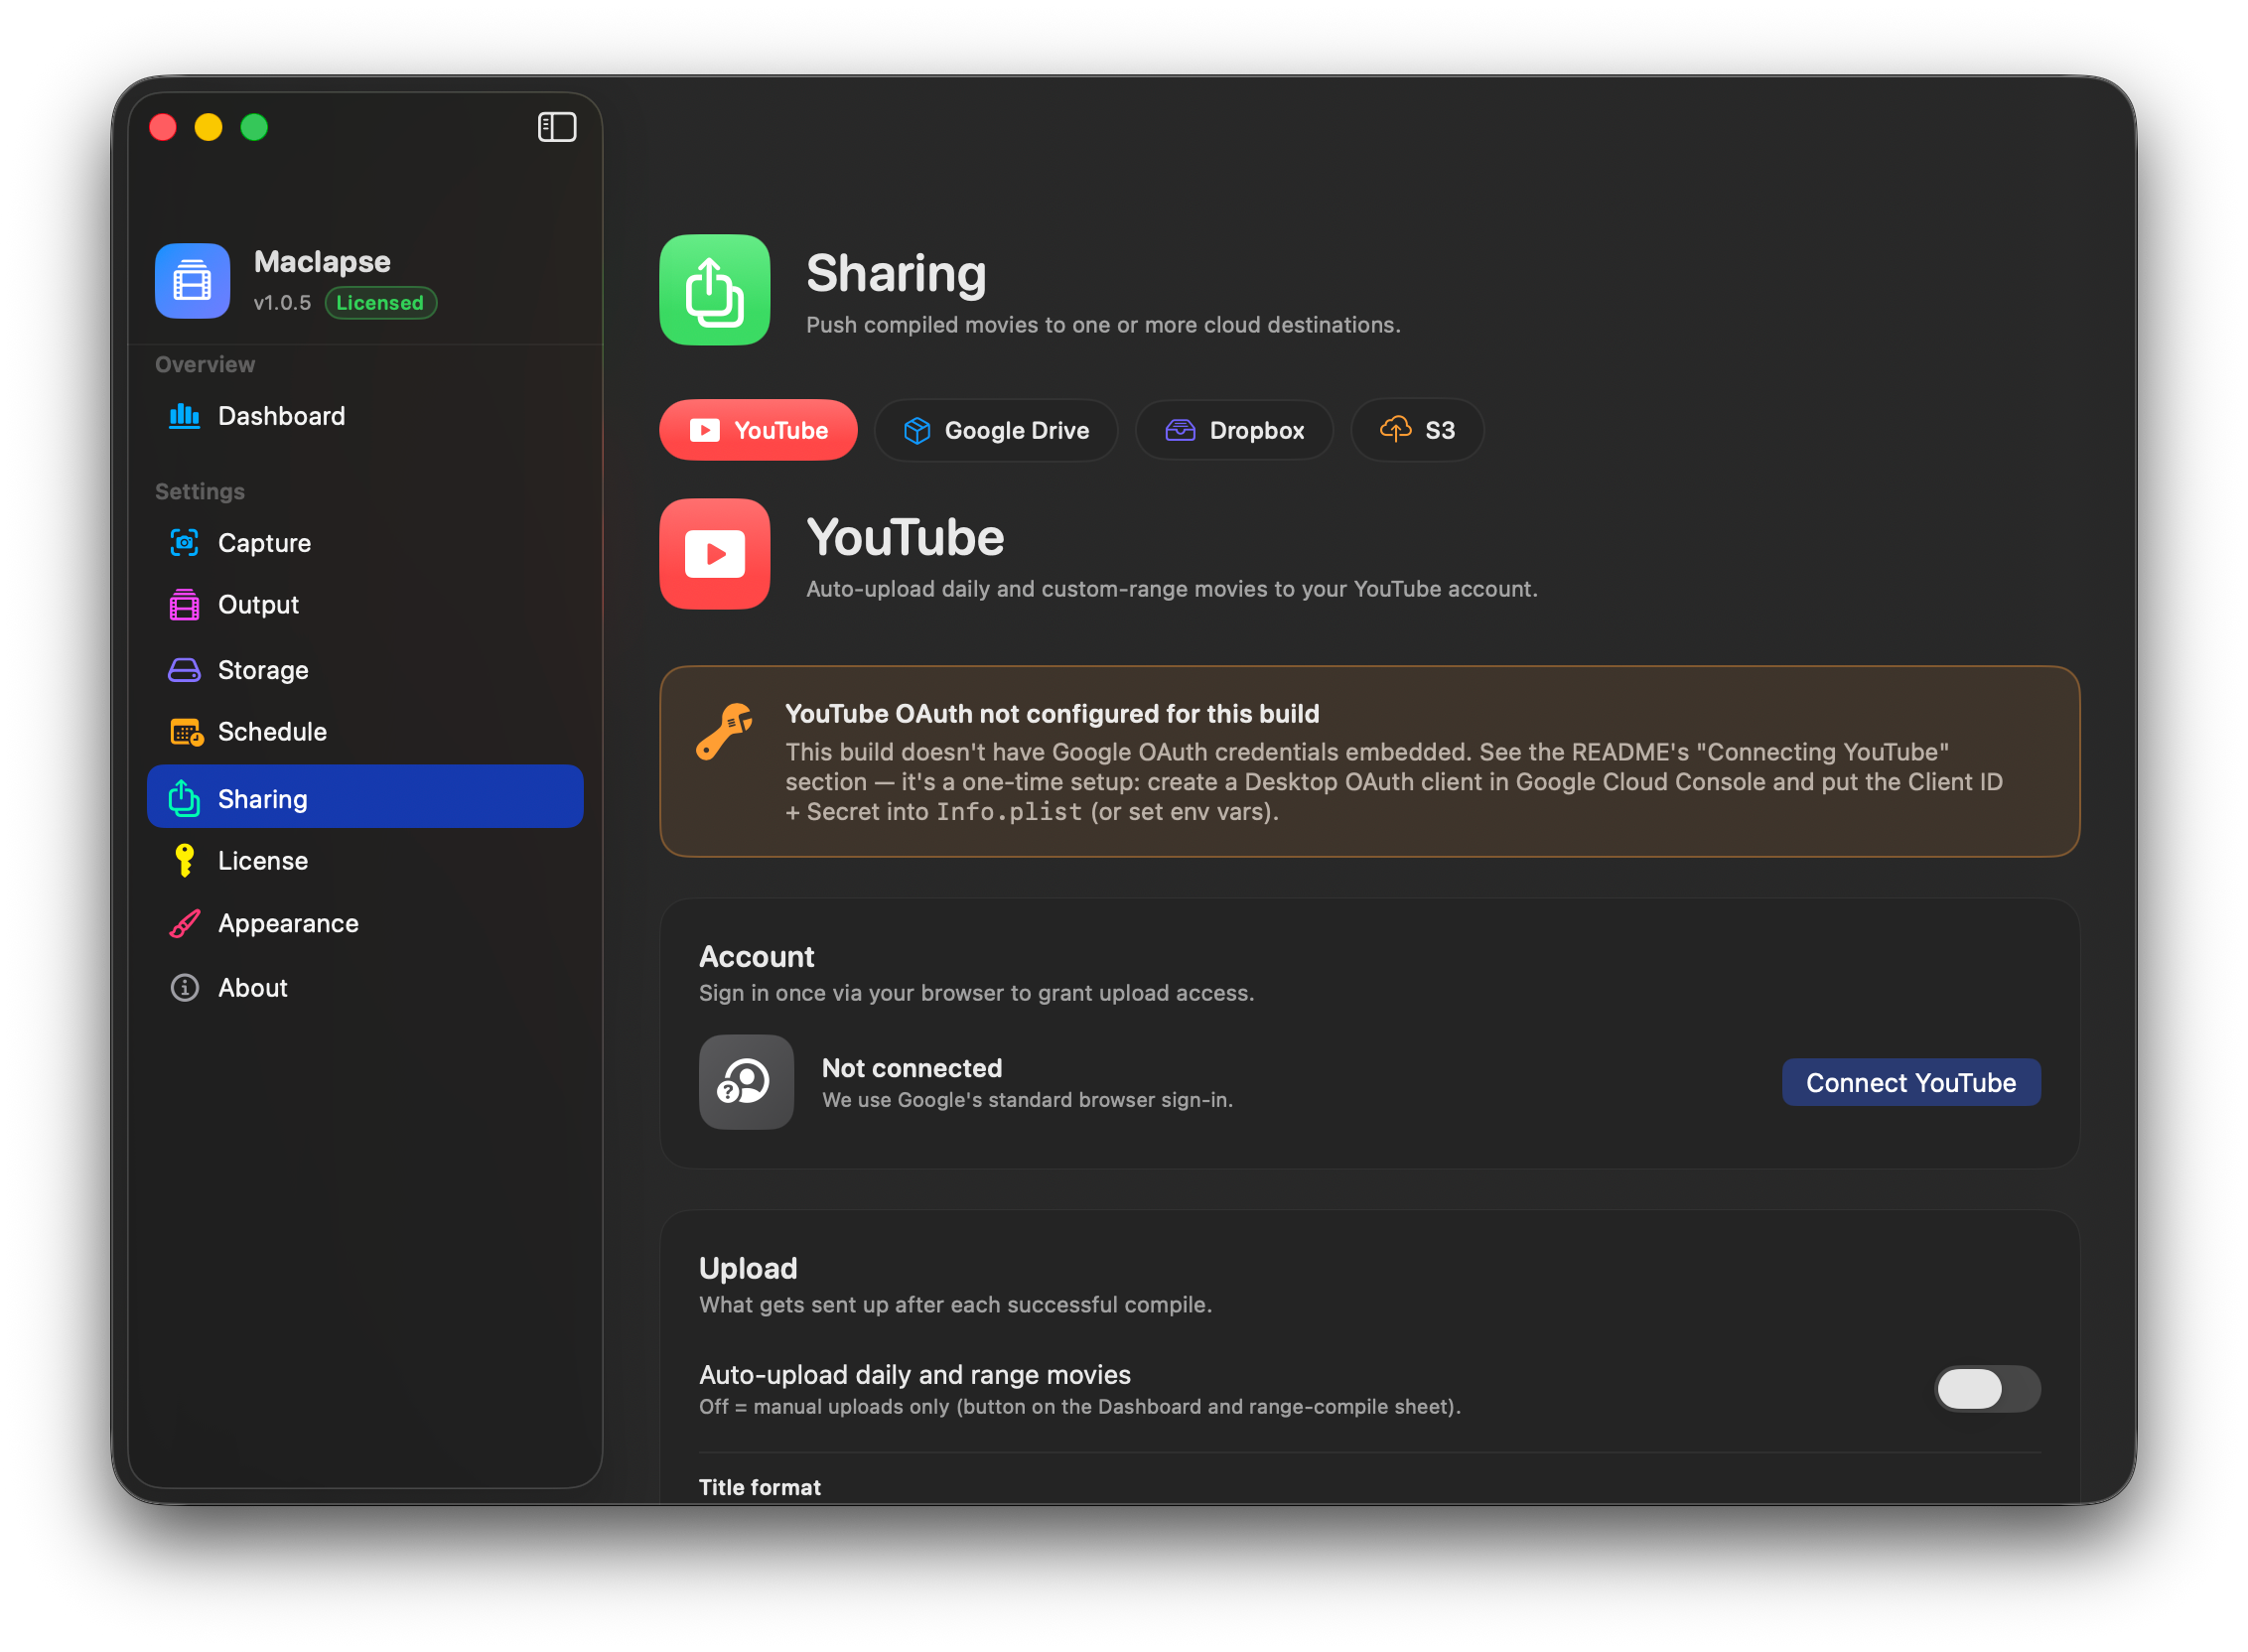
Task: Click the Connect YouTube button
Action: [x=1910, y=1082]
